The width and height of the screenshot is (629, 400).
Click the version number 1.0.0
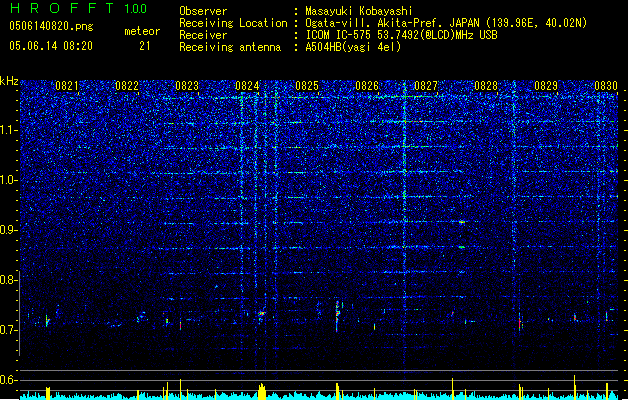click(136, 9)
